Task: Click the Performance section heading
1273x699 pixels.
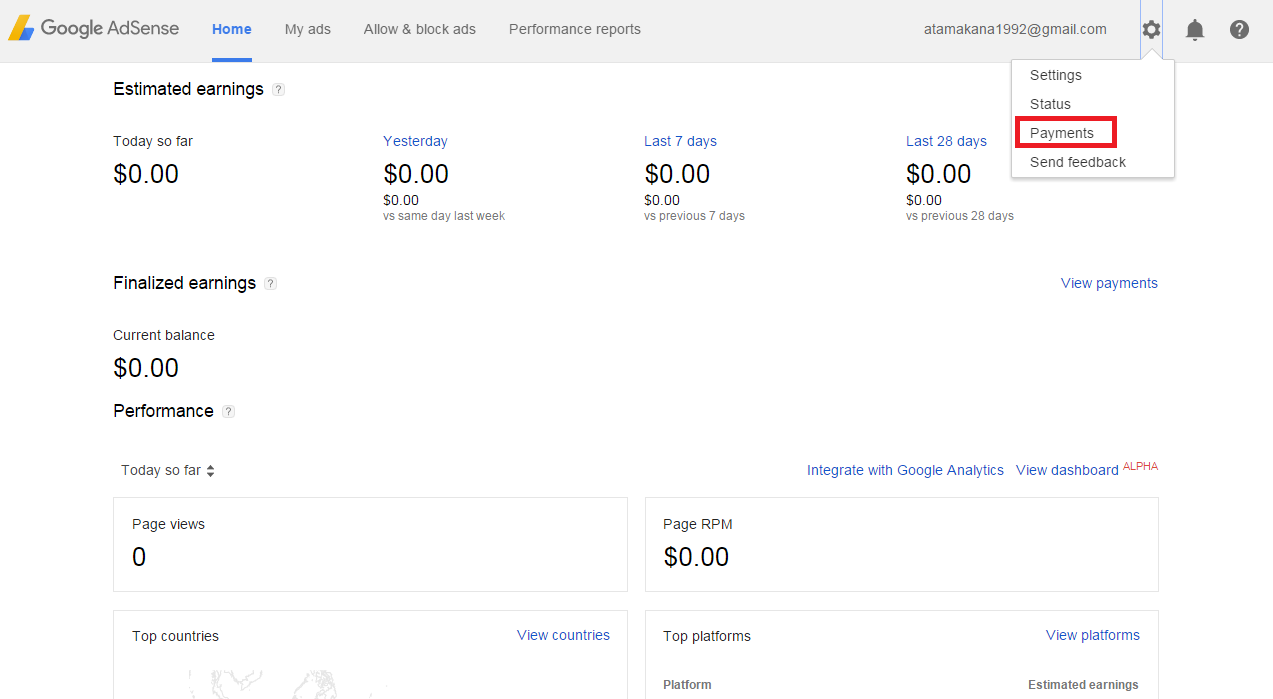Action: [163, 411]
